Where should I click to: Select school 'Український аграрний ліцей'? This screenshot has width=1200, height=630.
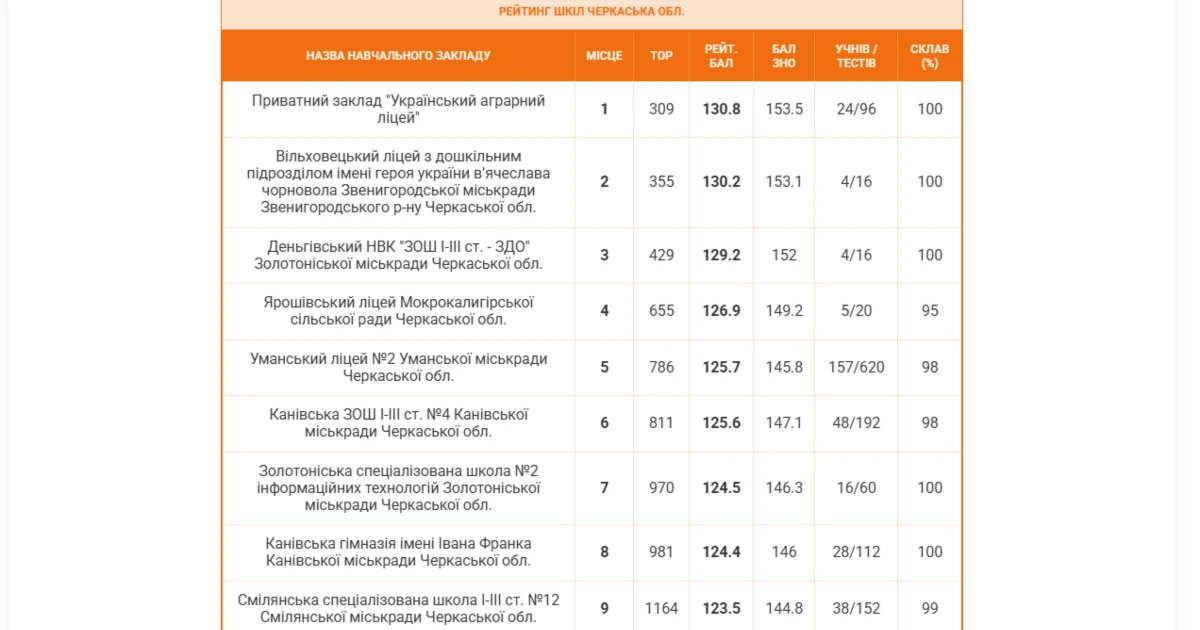coord(398,109)
